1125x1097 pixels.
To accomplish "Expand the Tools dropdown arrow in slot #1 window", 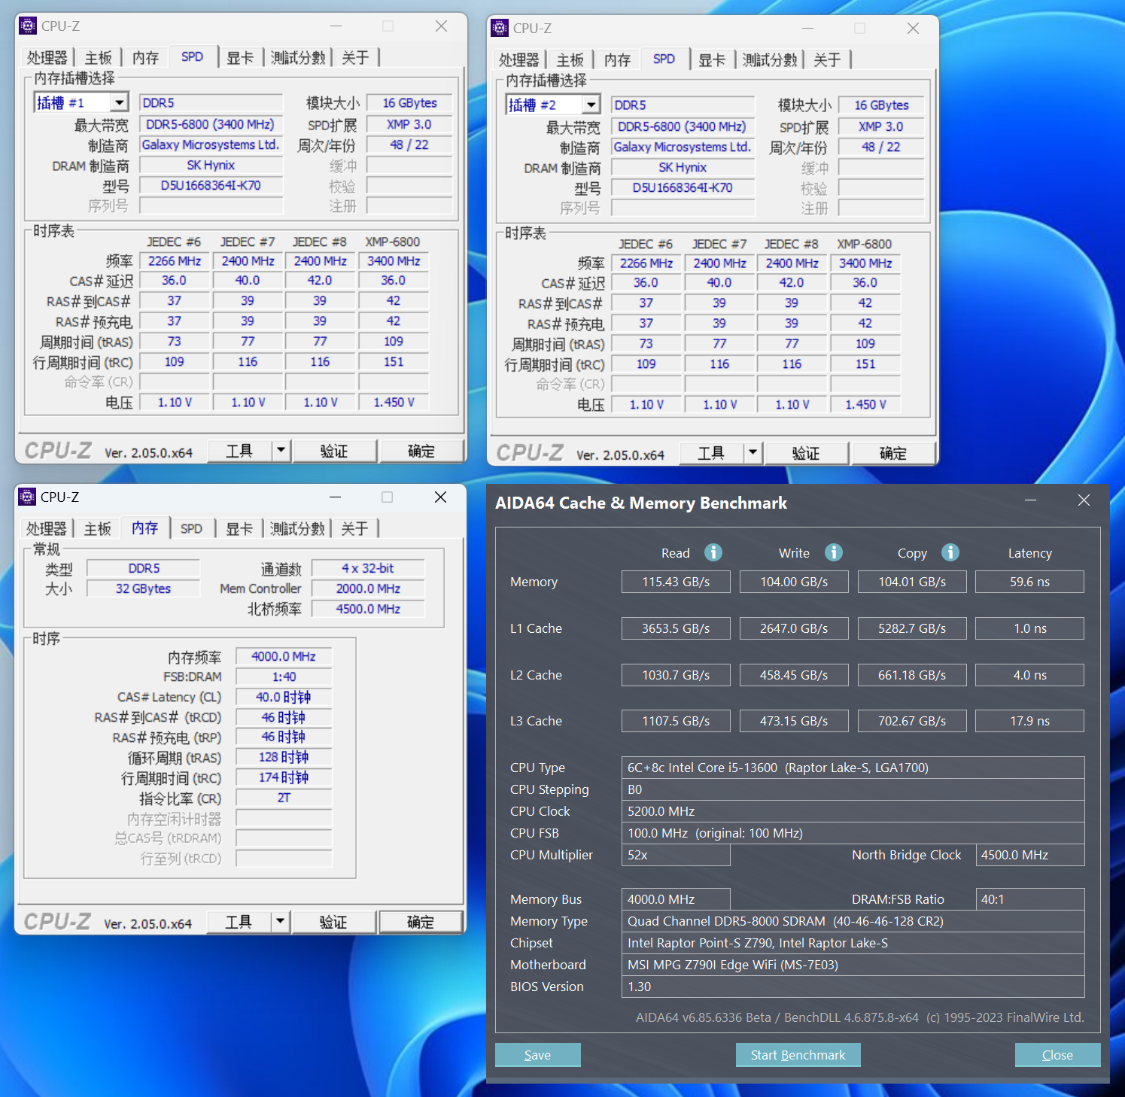I will 281,451.
